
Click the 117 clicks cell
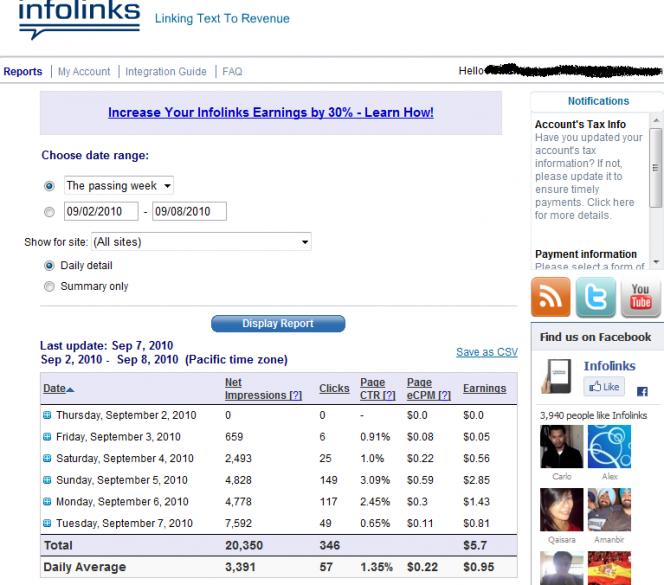pyautogui.click(x=328, y=502)
